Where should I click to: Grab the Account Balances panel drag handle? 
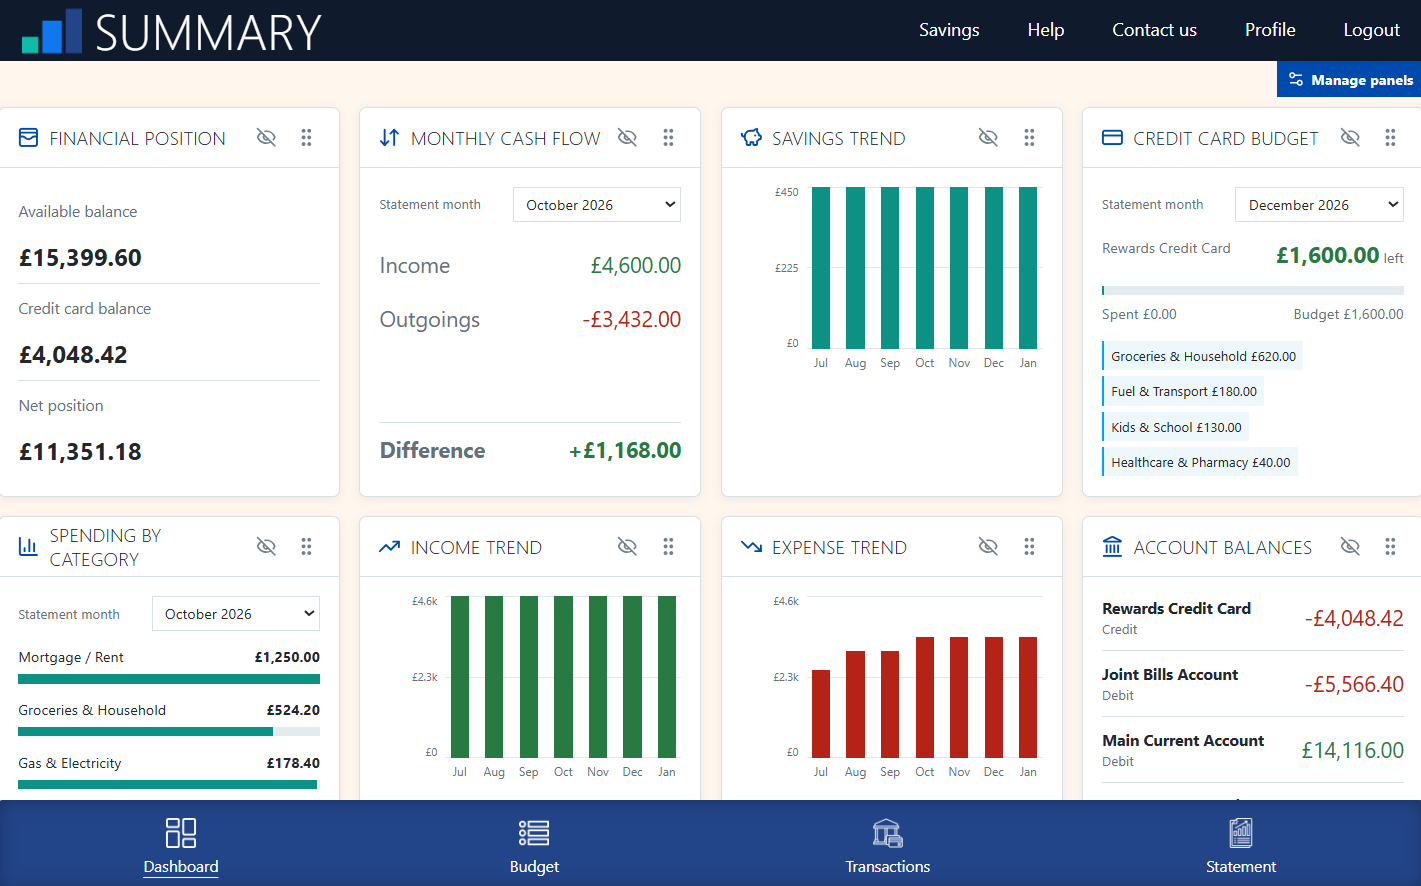(x=1390, y=547)
